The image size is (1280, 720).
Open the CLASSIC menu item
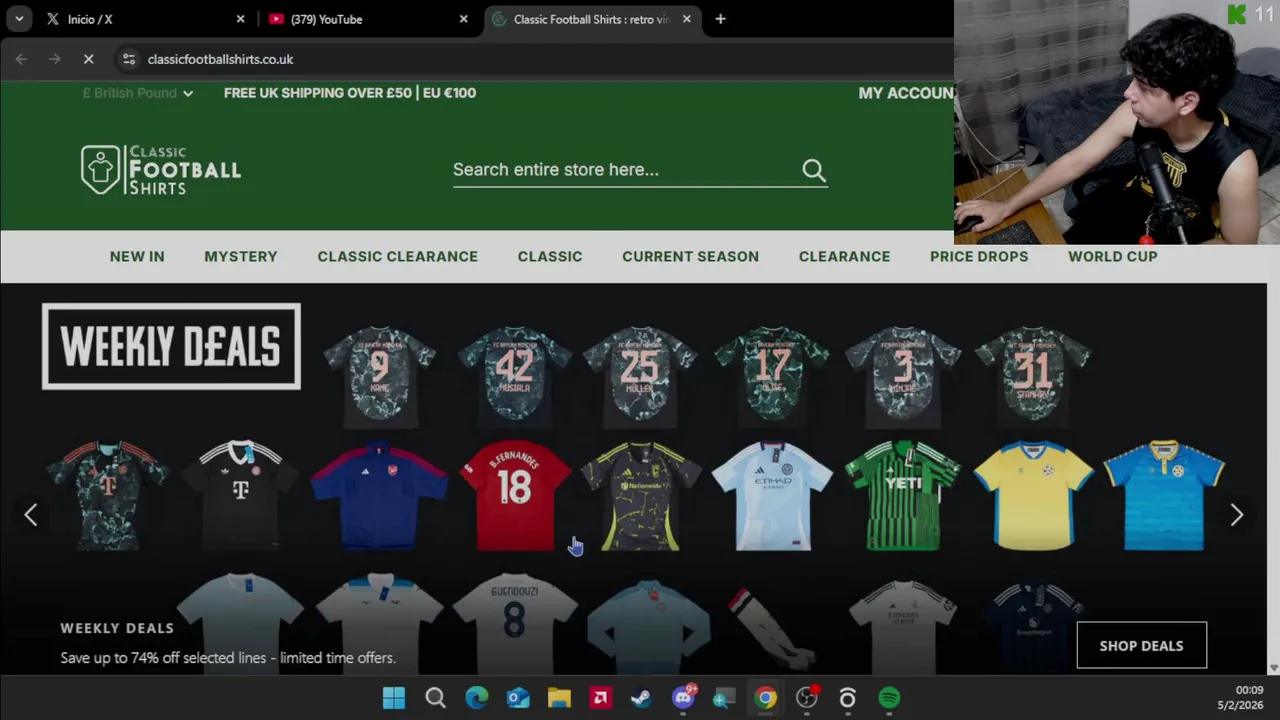(x=550, y=257)
